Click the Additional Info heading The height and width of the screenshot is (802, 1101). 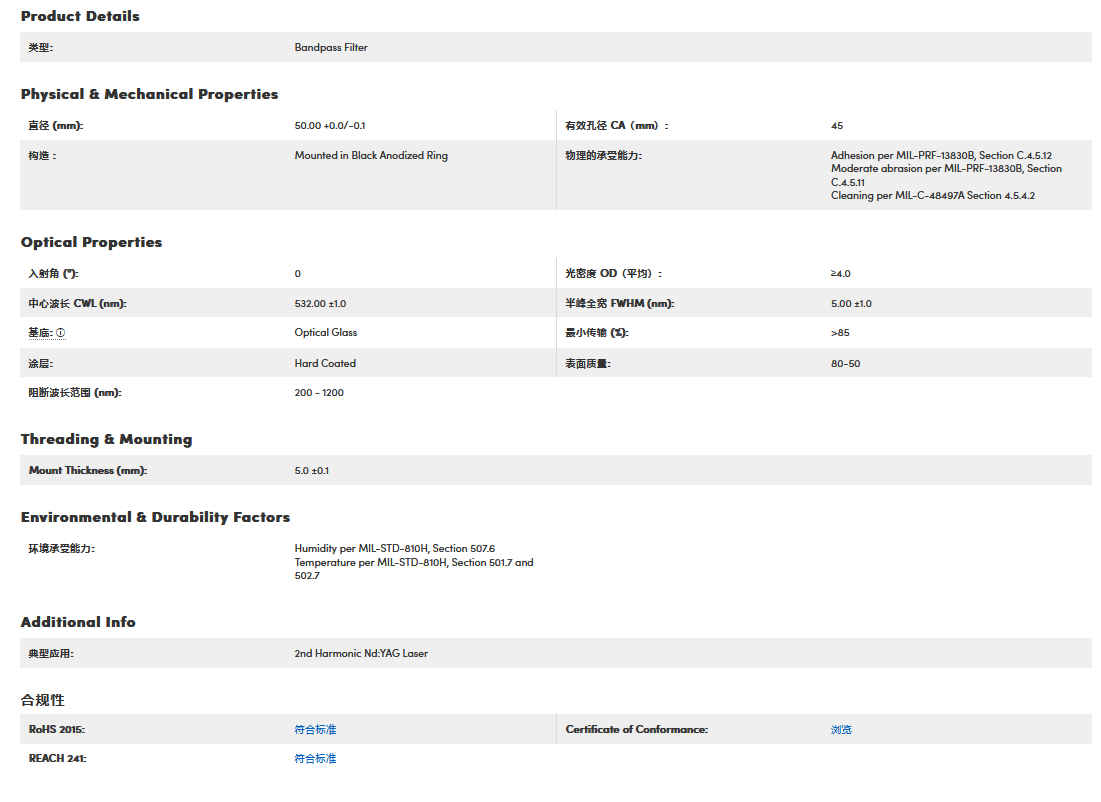78,622
